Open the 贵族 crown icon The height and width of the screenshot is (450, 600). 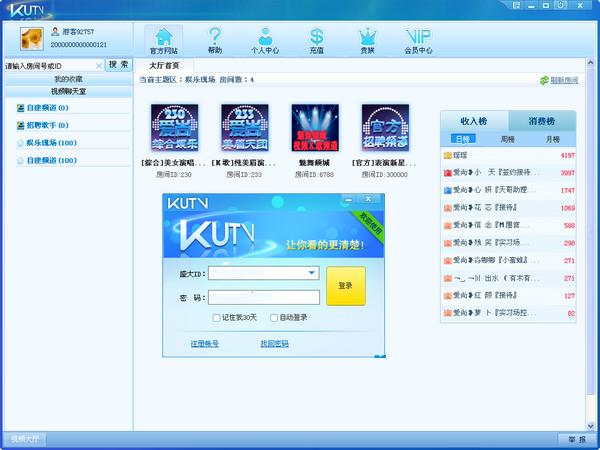pyautogui.click(x=367, y=41)
